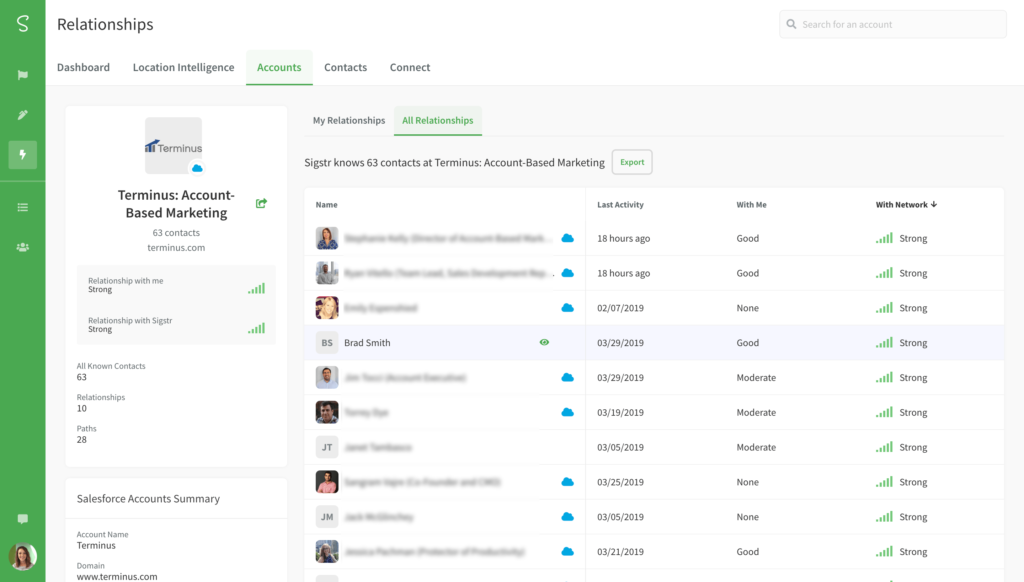
Task: Click the JM initials avatar
Action: (x=327, y=517)
